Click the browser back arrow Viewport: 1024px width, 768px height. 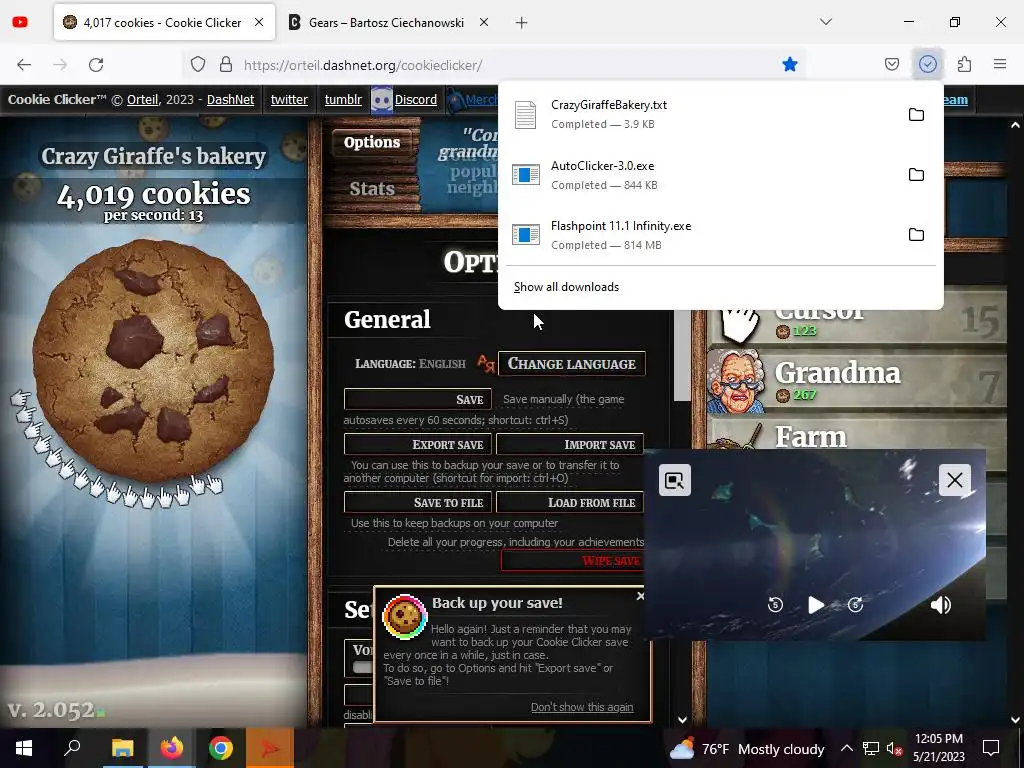click(x=24, y=64)
